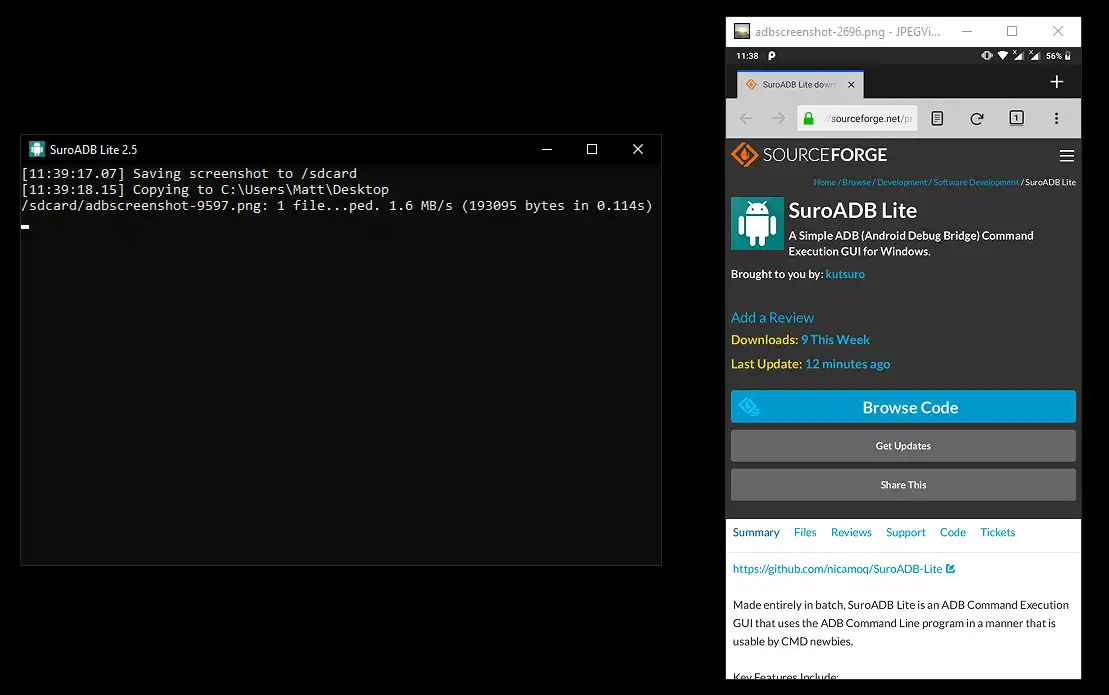Click the SuroADB Lite Android project icon
Screen dimensions: 1109x695
point(757,223)
